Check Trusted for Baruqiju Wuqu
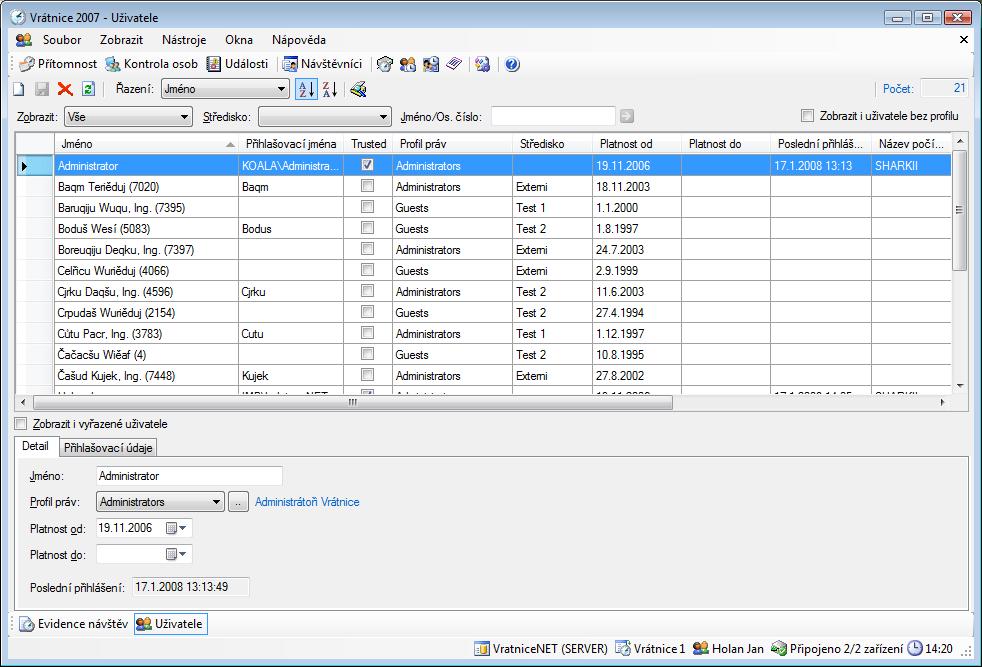The height and width of the screenshot is (667, 982). (368, 207)
